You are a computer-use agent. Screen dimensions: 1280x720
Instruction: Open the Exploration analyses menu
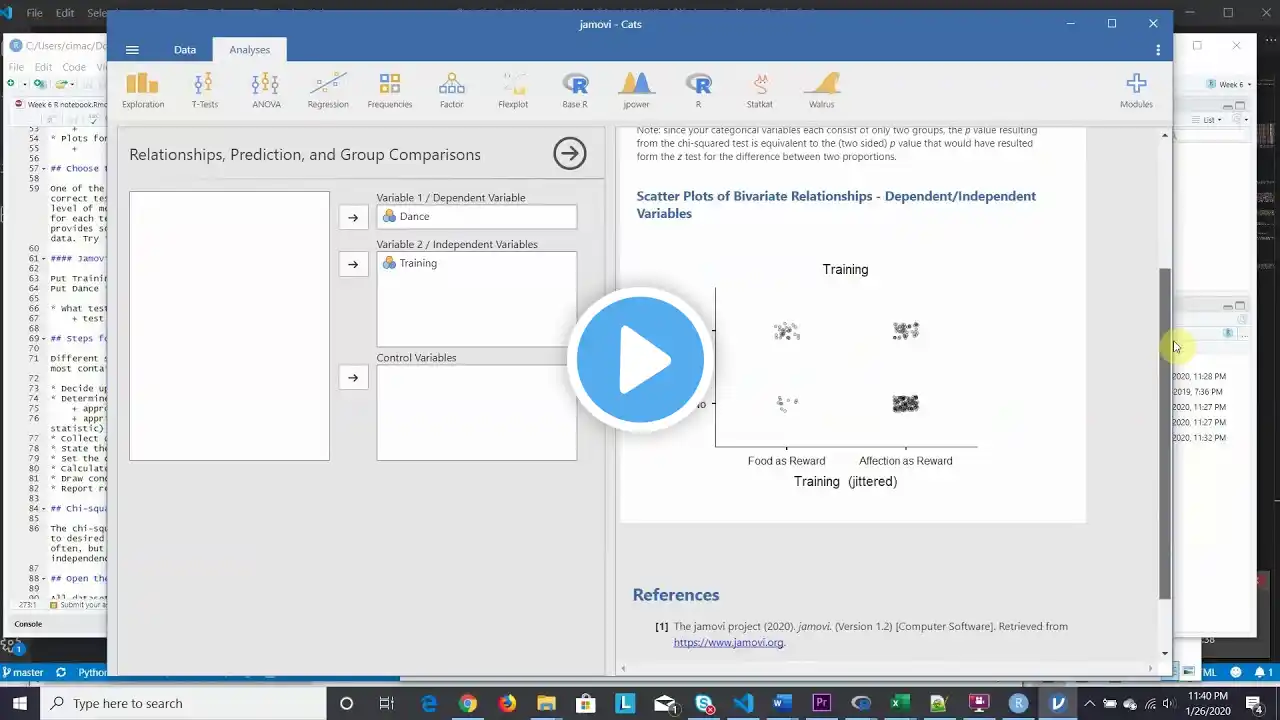[143, 90]
